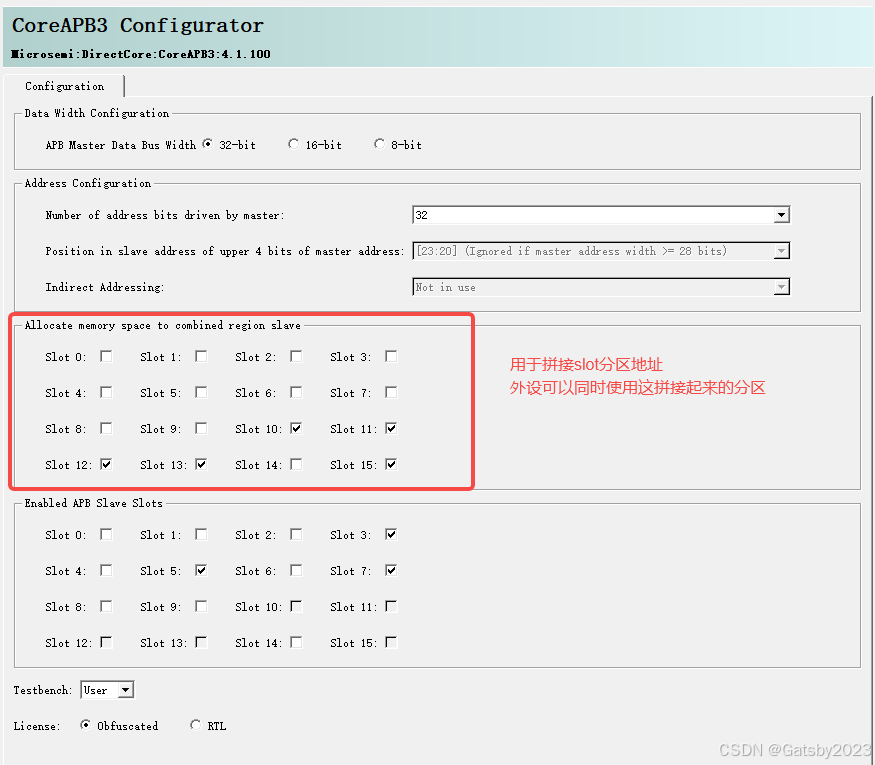Select 8-bit data bus width

coord(379,144)
